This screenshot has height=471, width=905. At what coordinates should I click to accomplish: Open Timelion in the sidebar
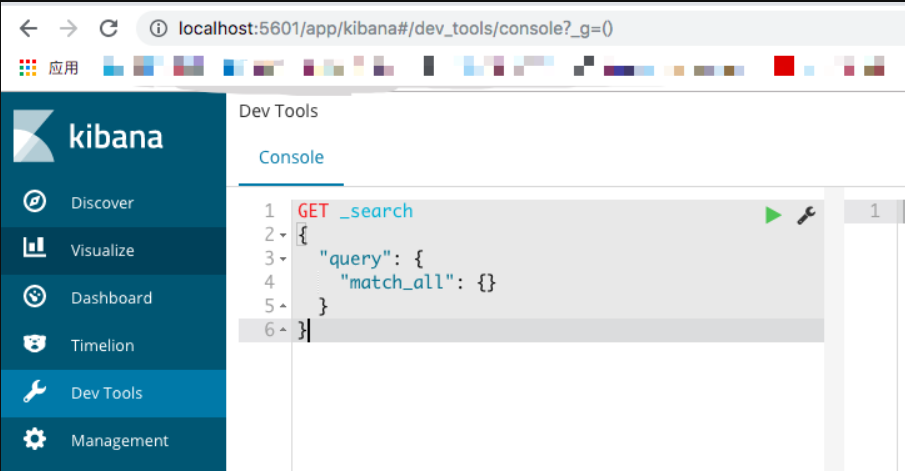pos(114,346)
